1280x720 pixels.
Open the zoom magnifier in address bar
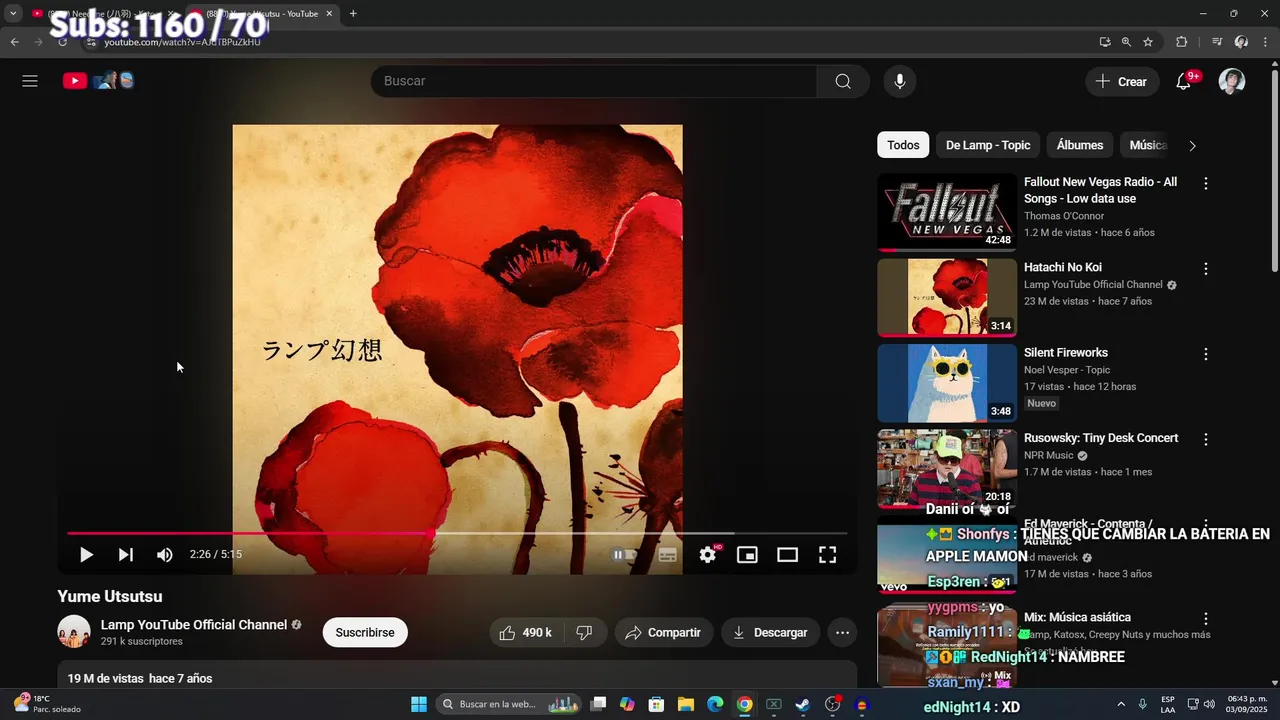(x=1126, y=42)
